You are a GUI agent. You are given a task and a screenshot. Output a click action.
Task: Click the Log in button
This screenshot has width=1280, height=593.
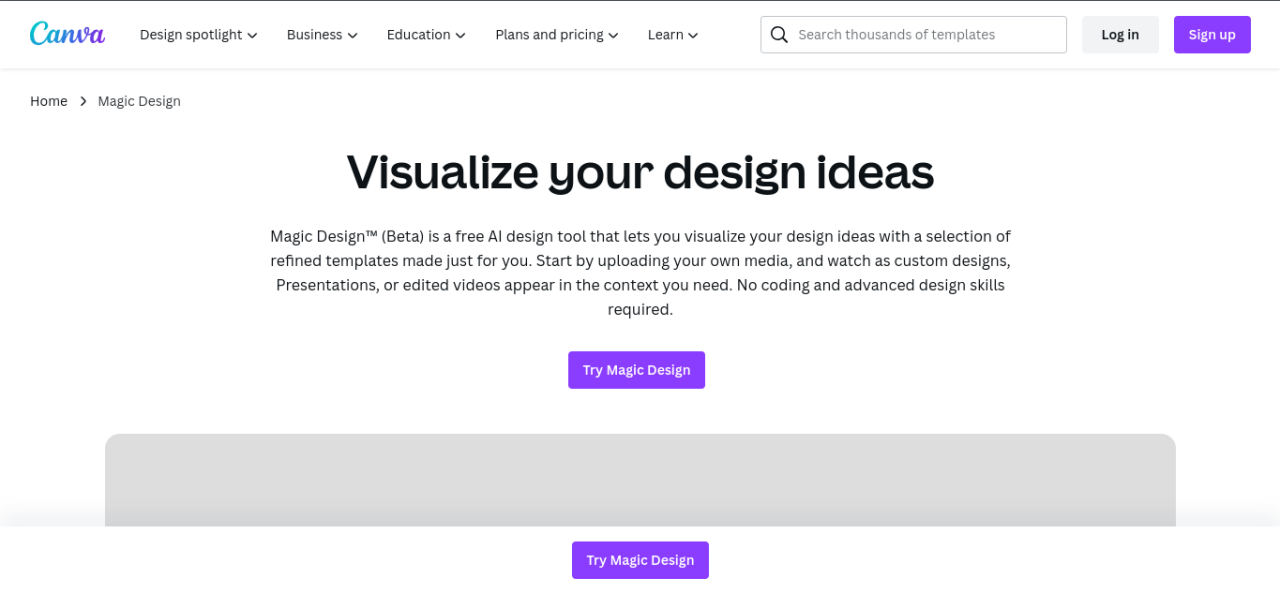click(1120, 35)
